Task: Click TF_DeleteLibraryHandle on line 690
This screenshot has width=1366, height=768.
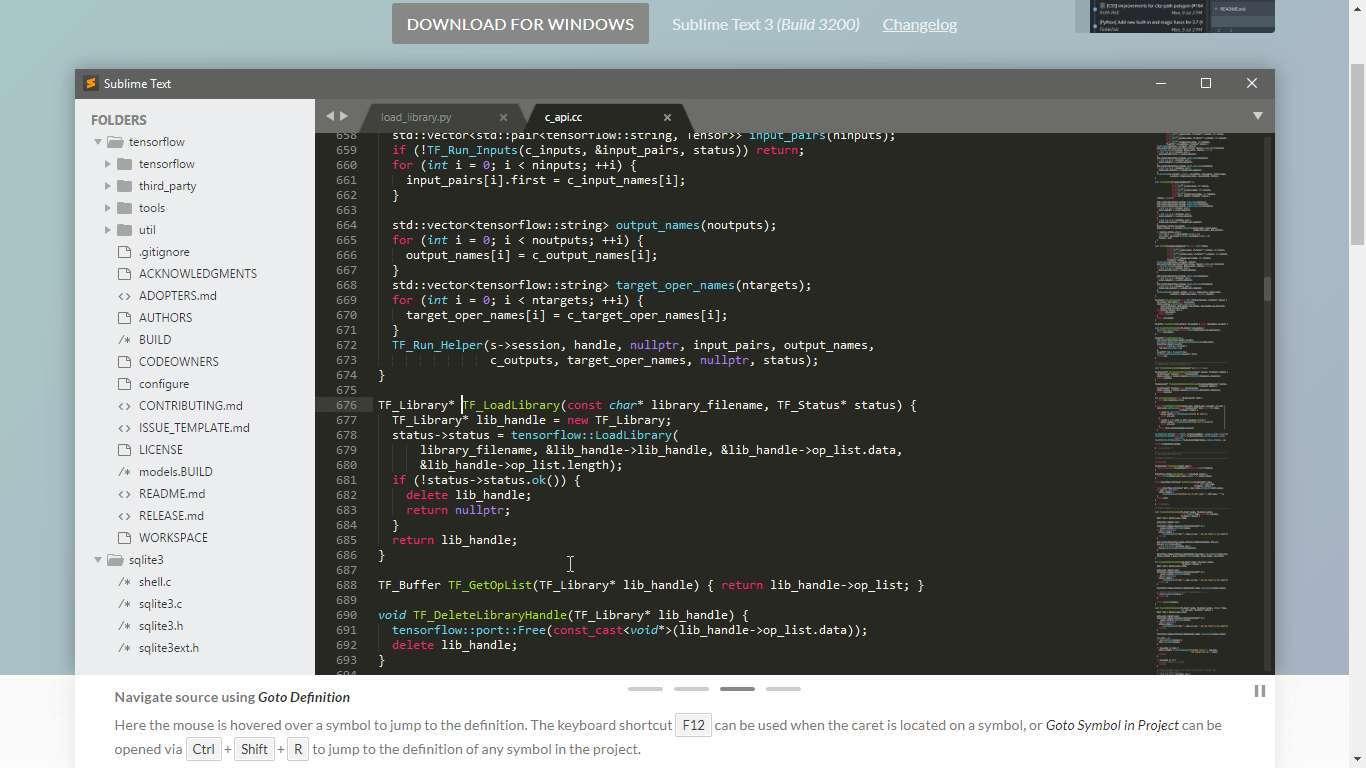Action: (490, 615)
